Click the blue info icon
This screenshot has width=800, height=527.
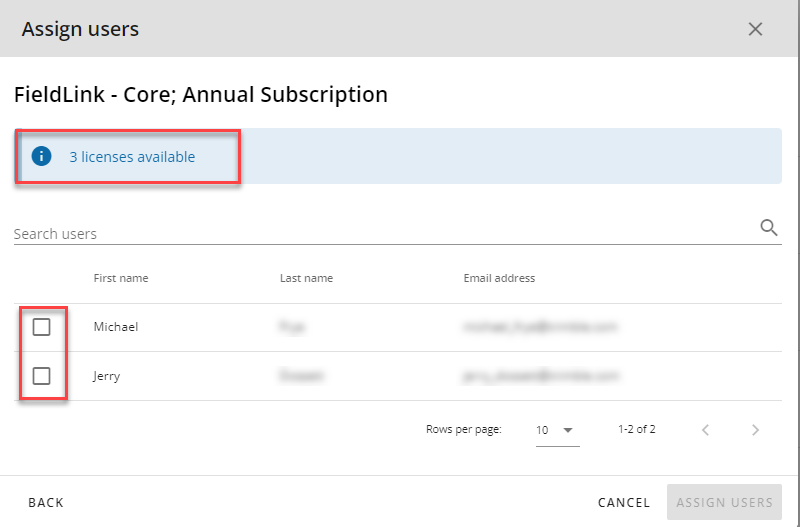(x=41, y=156)
